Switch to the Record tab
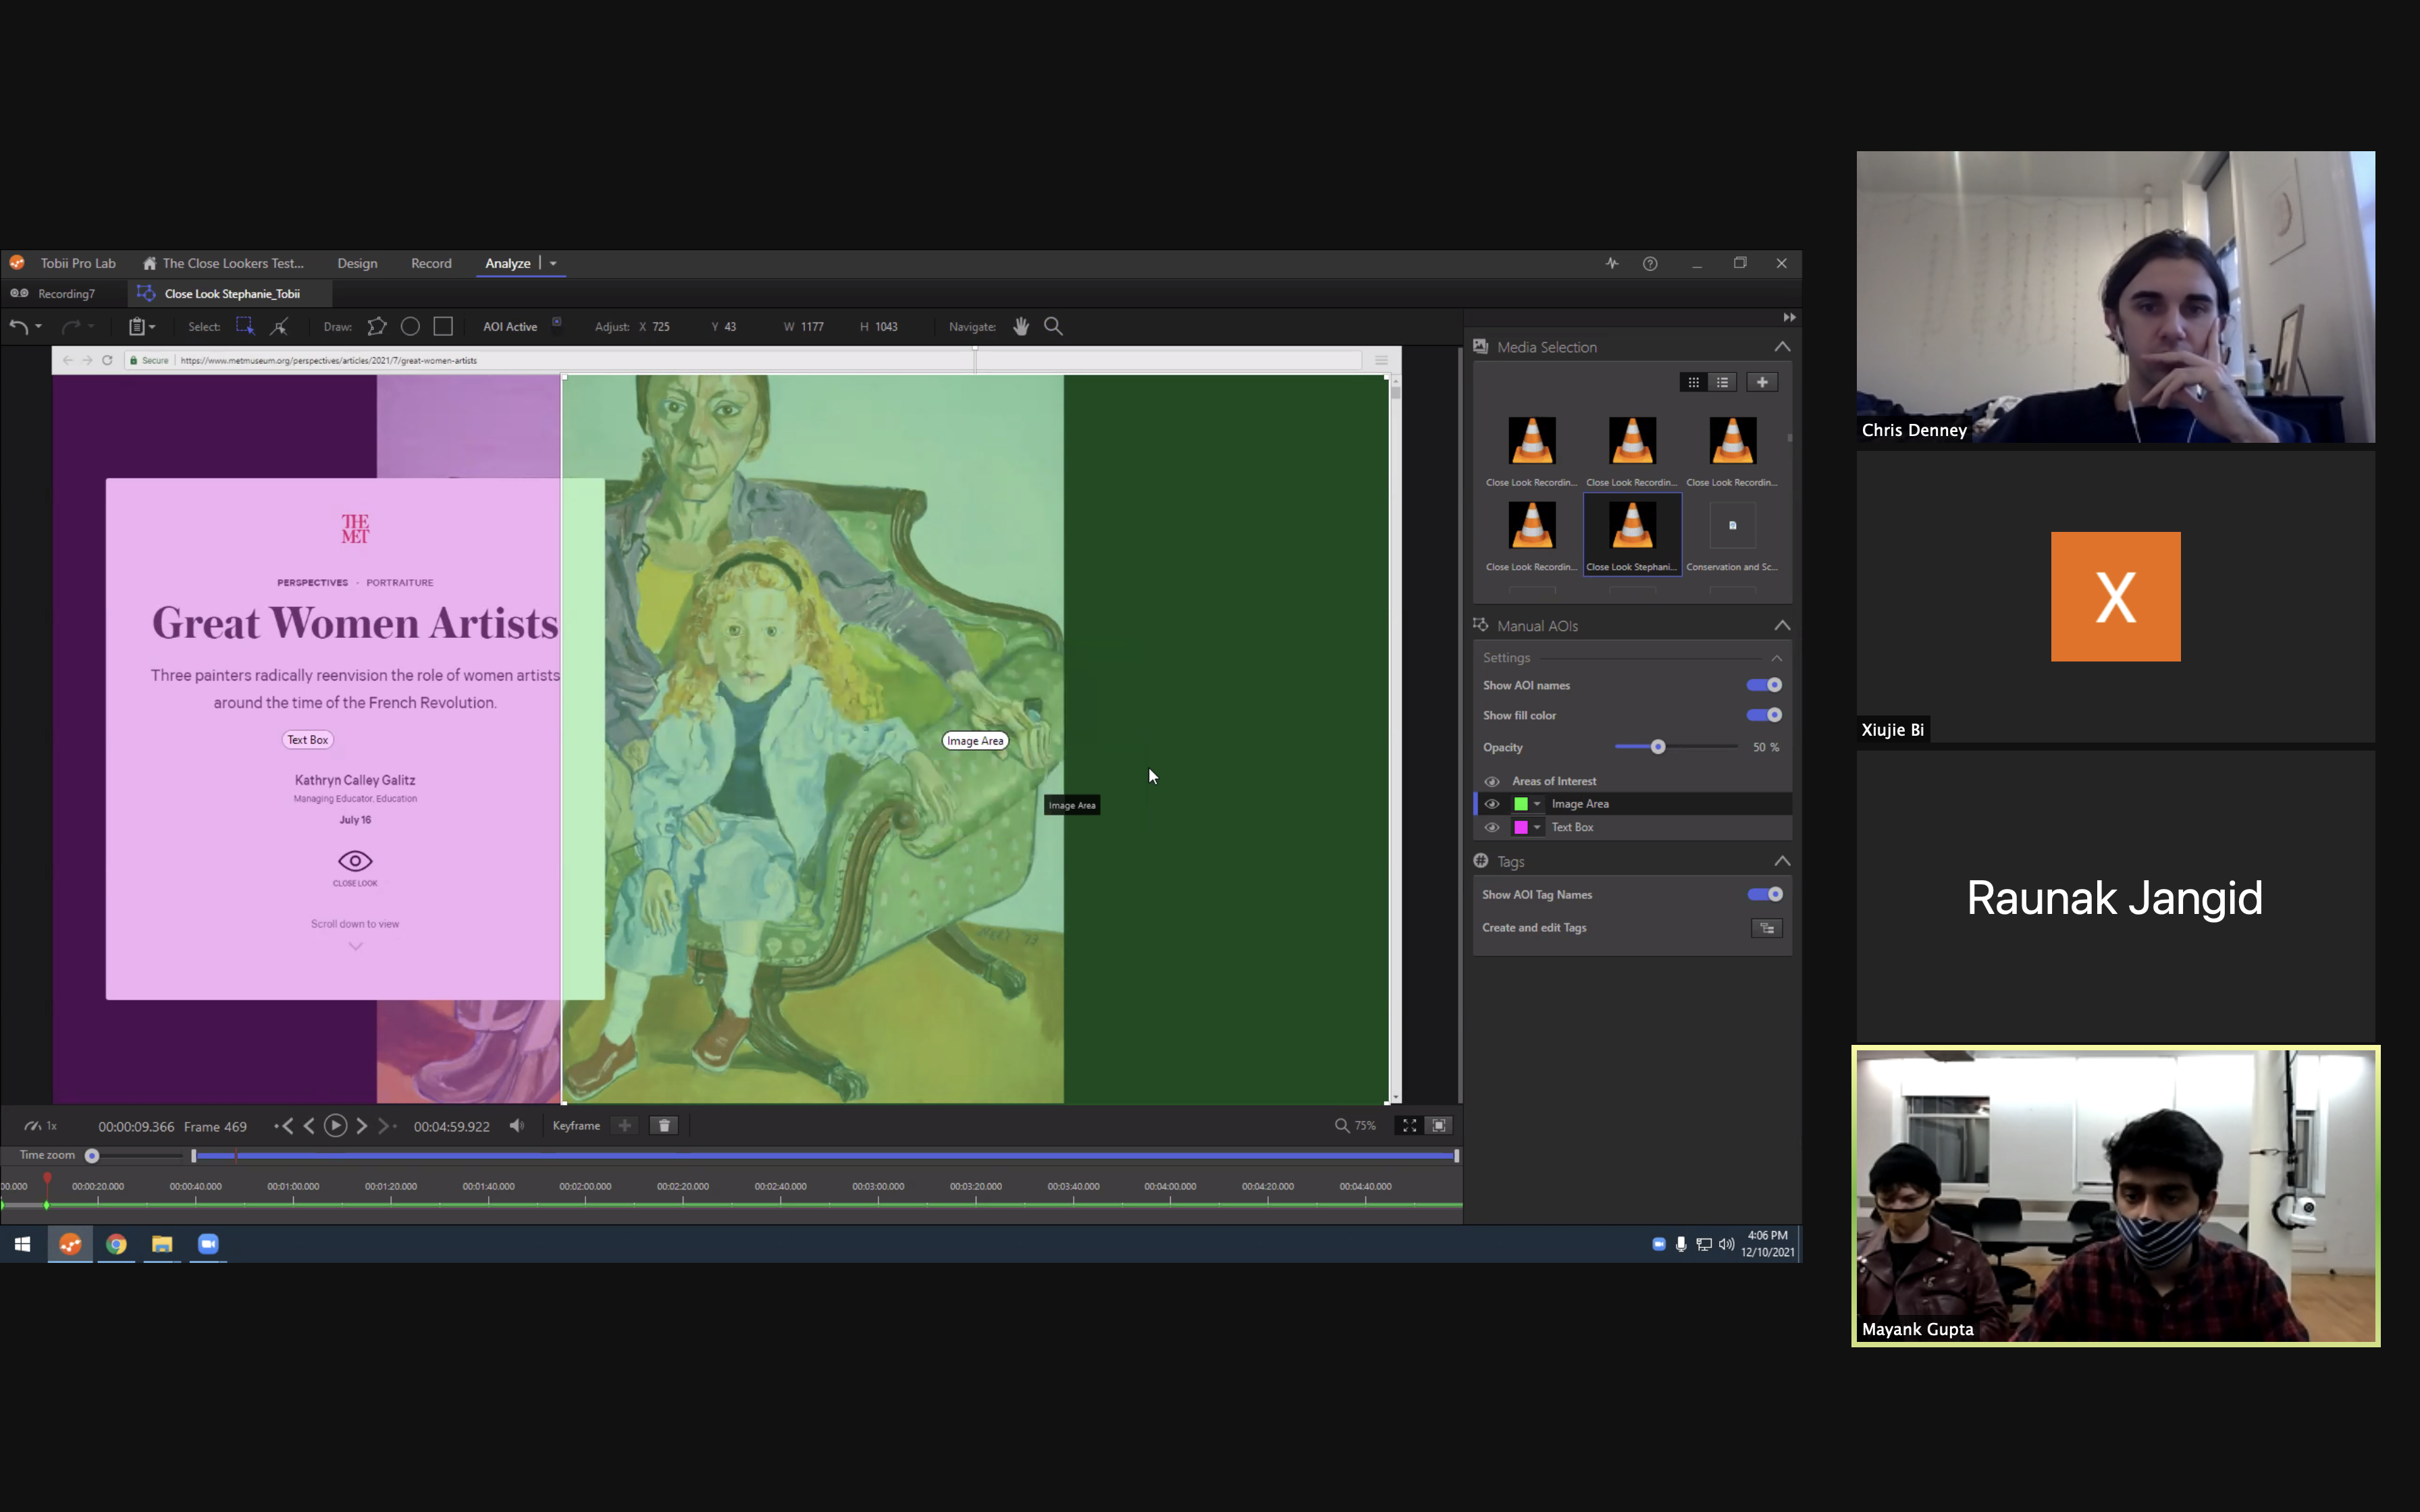The image size is (2420, 1512). click(x=431, y=263)
